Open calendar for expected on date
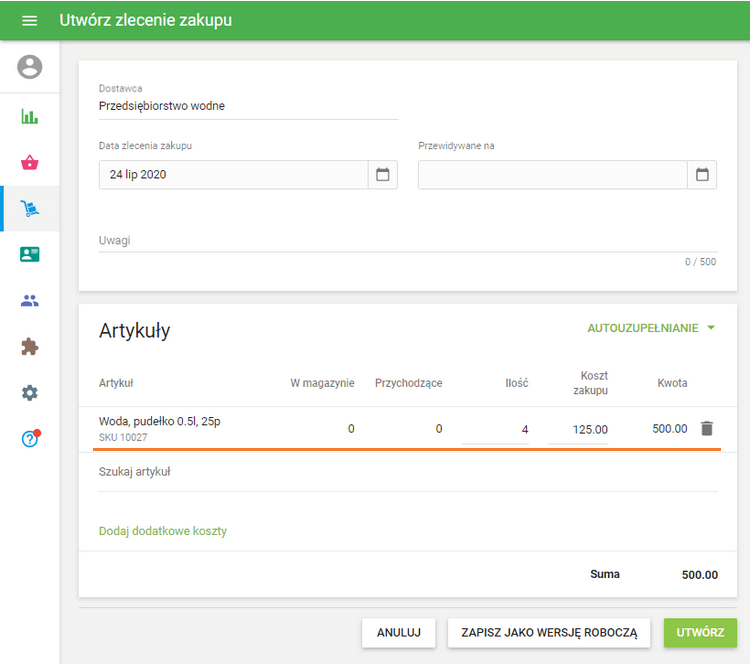Image resolution: width=750 pixels, height=665 pixels. 702,175
